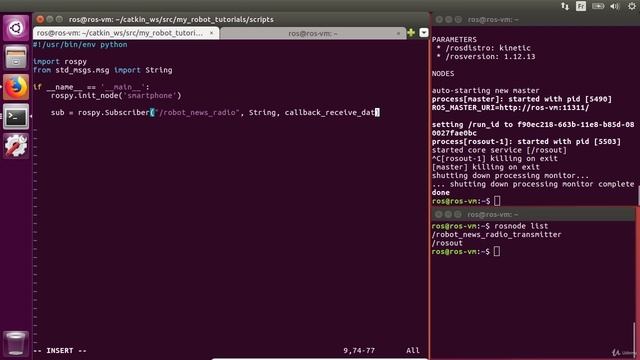Open the terminal tab list dropdown arrow

coord(424,33)
